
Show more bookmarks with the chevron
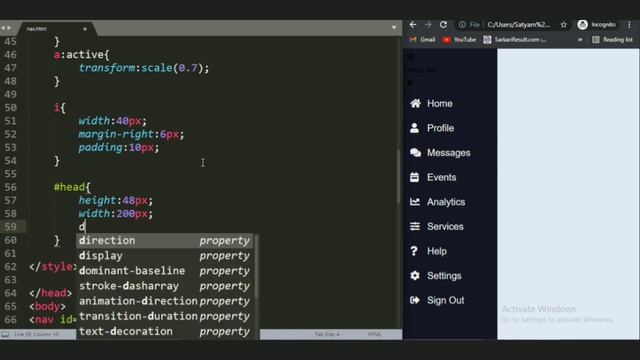[580, 40]
